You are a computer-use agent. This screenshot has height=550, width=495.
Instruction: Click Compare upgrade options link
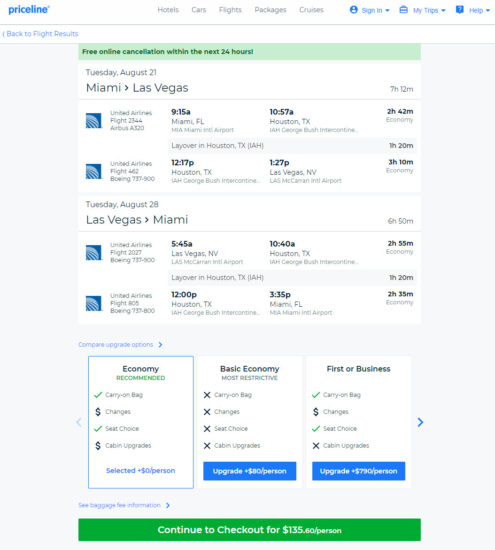116,344
